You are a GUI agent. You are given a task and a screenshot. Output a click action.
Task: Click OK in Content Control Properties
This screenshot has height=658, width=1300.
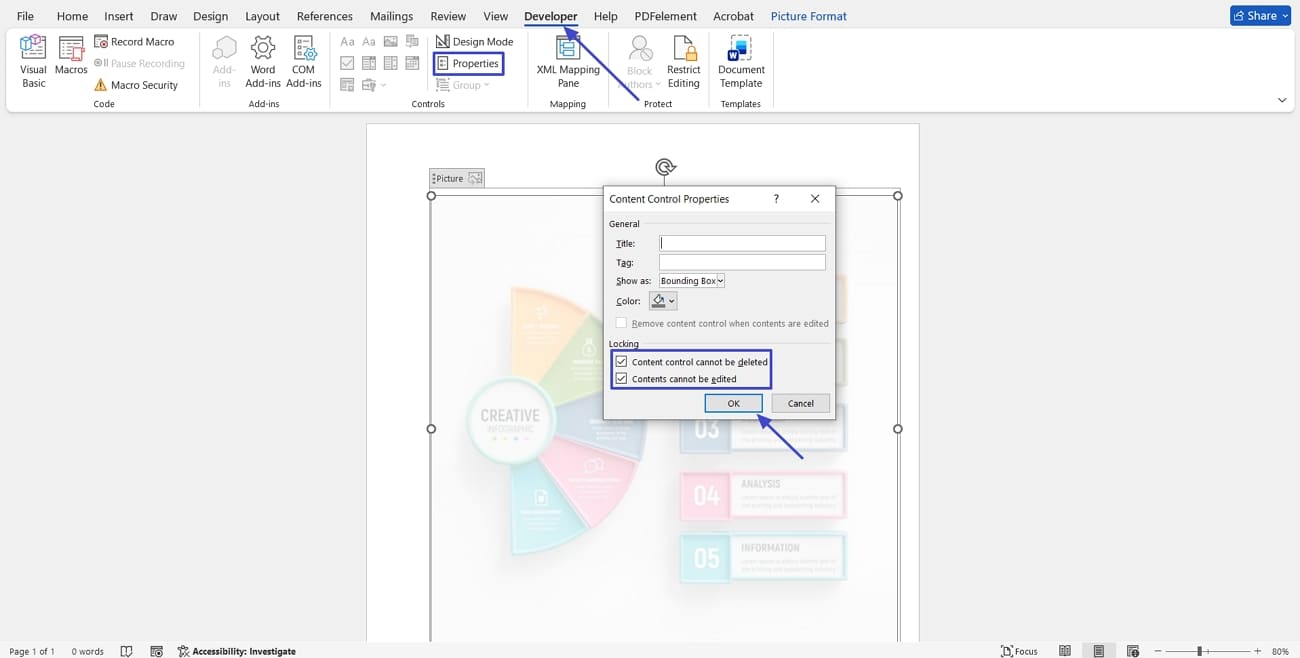tap(733, 403)
